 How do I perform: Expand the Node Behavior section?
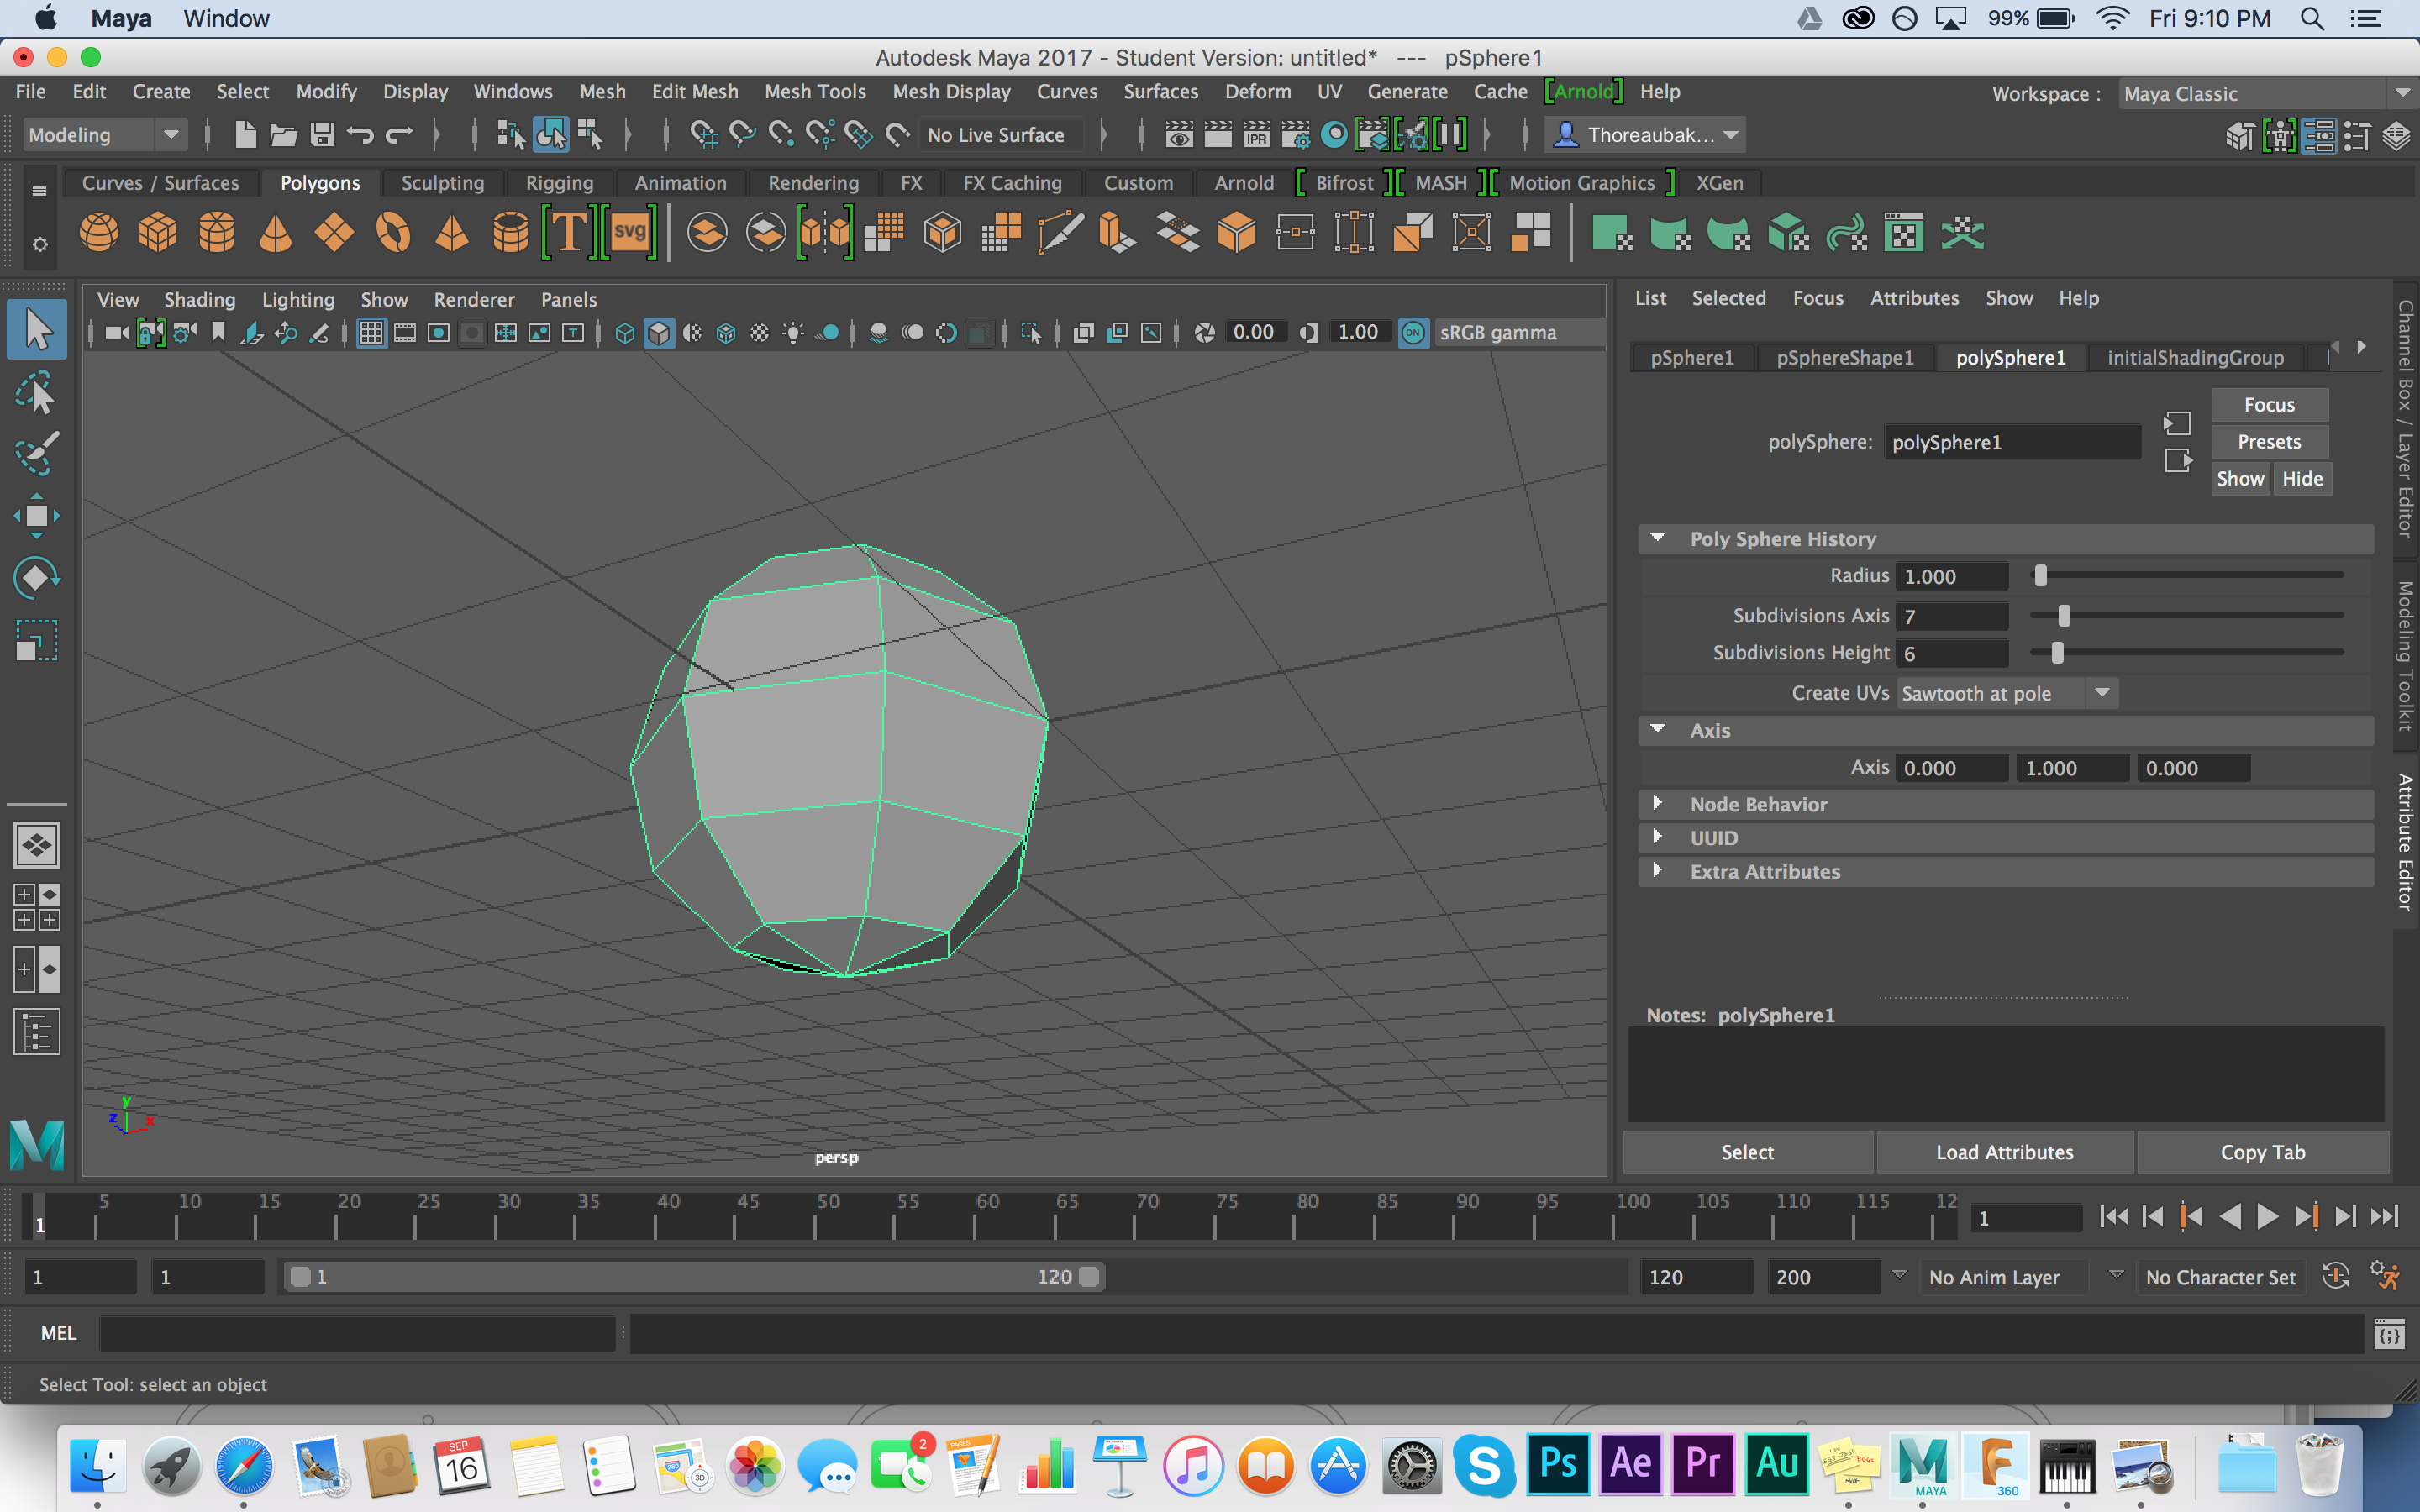tap(1659, 804)
